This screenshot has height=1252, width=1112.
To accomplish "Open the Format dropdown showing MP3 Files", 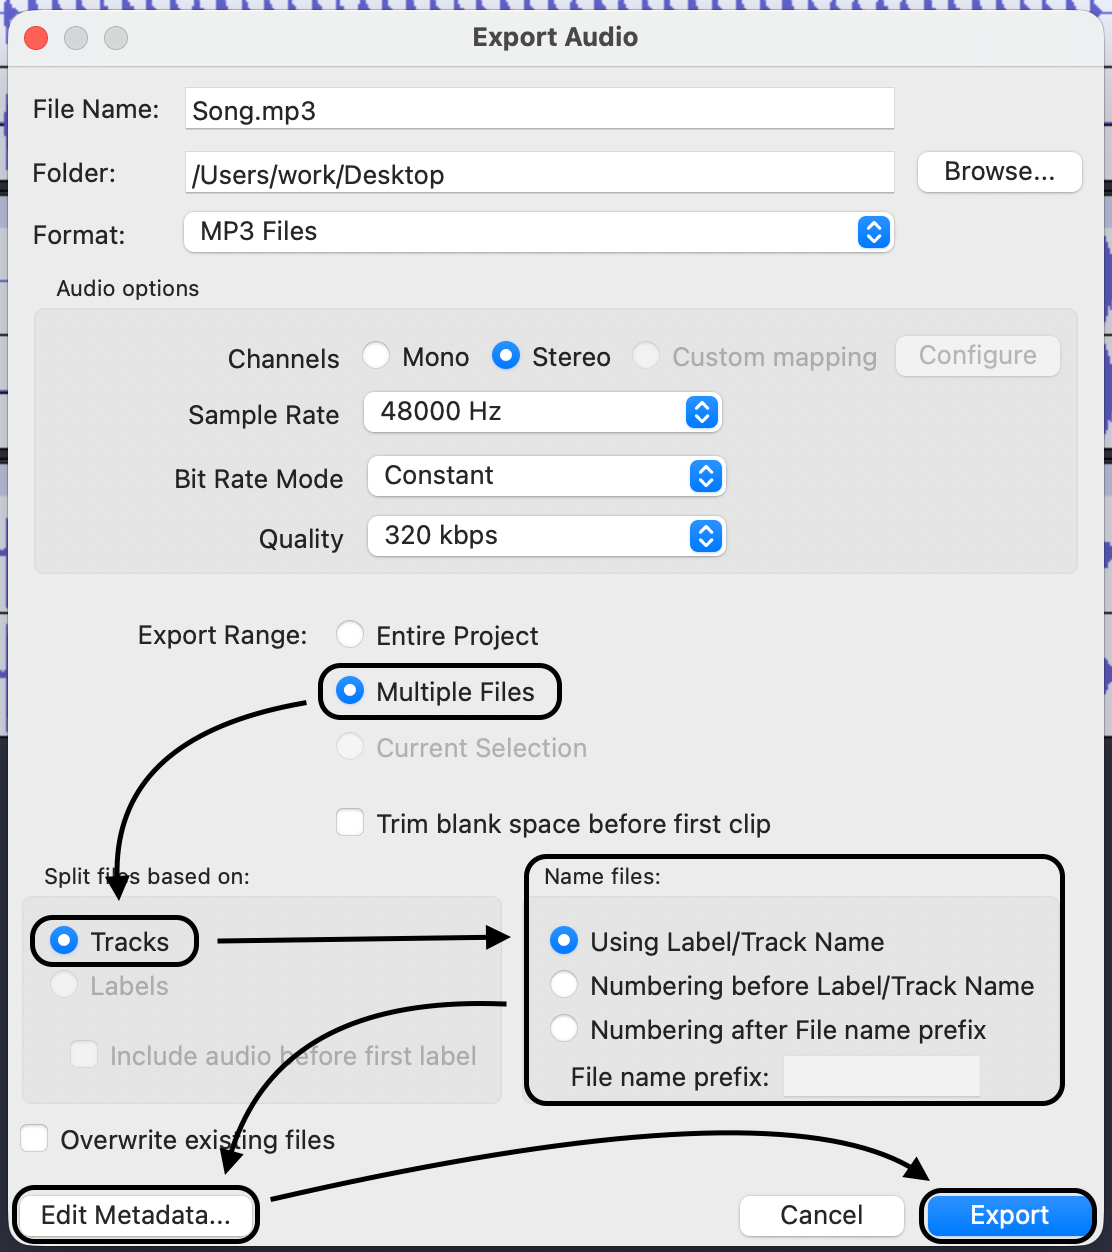I will pyautogui.click(x=538, y=232).
